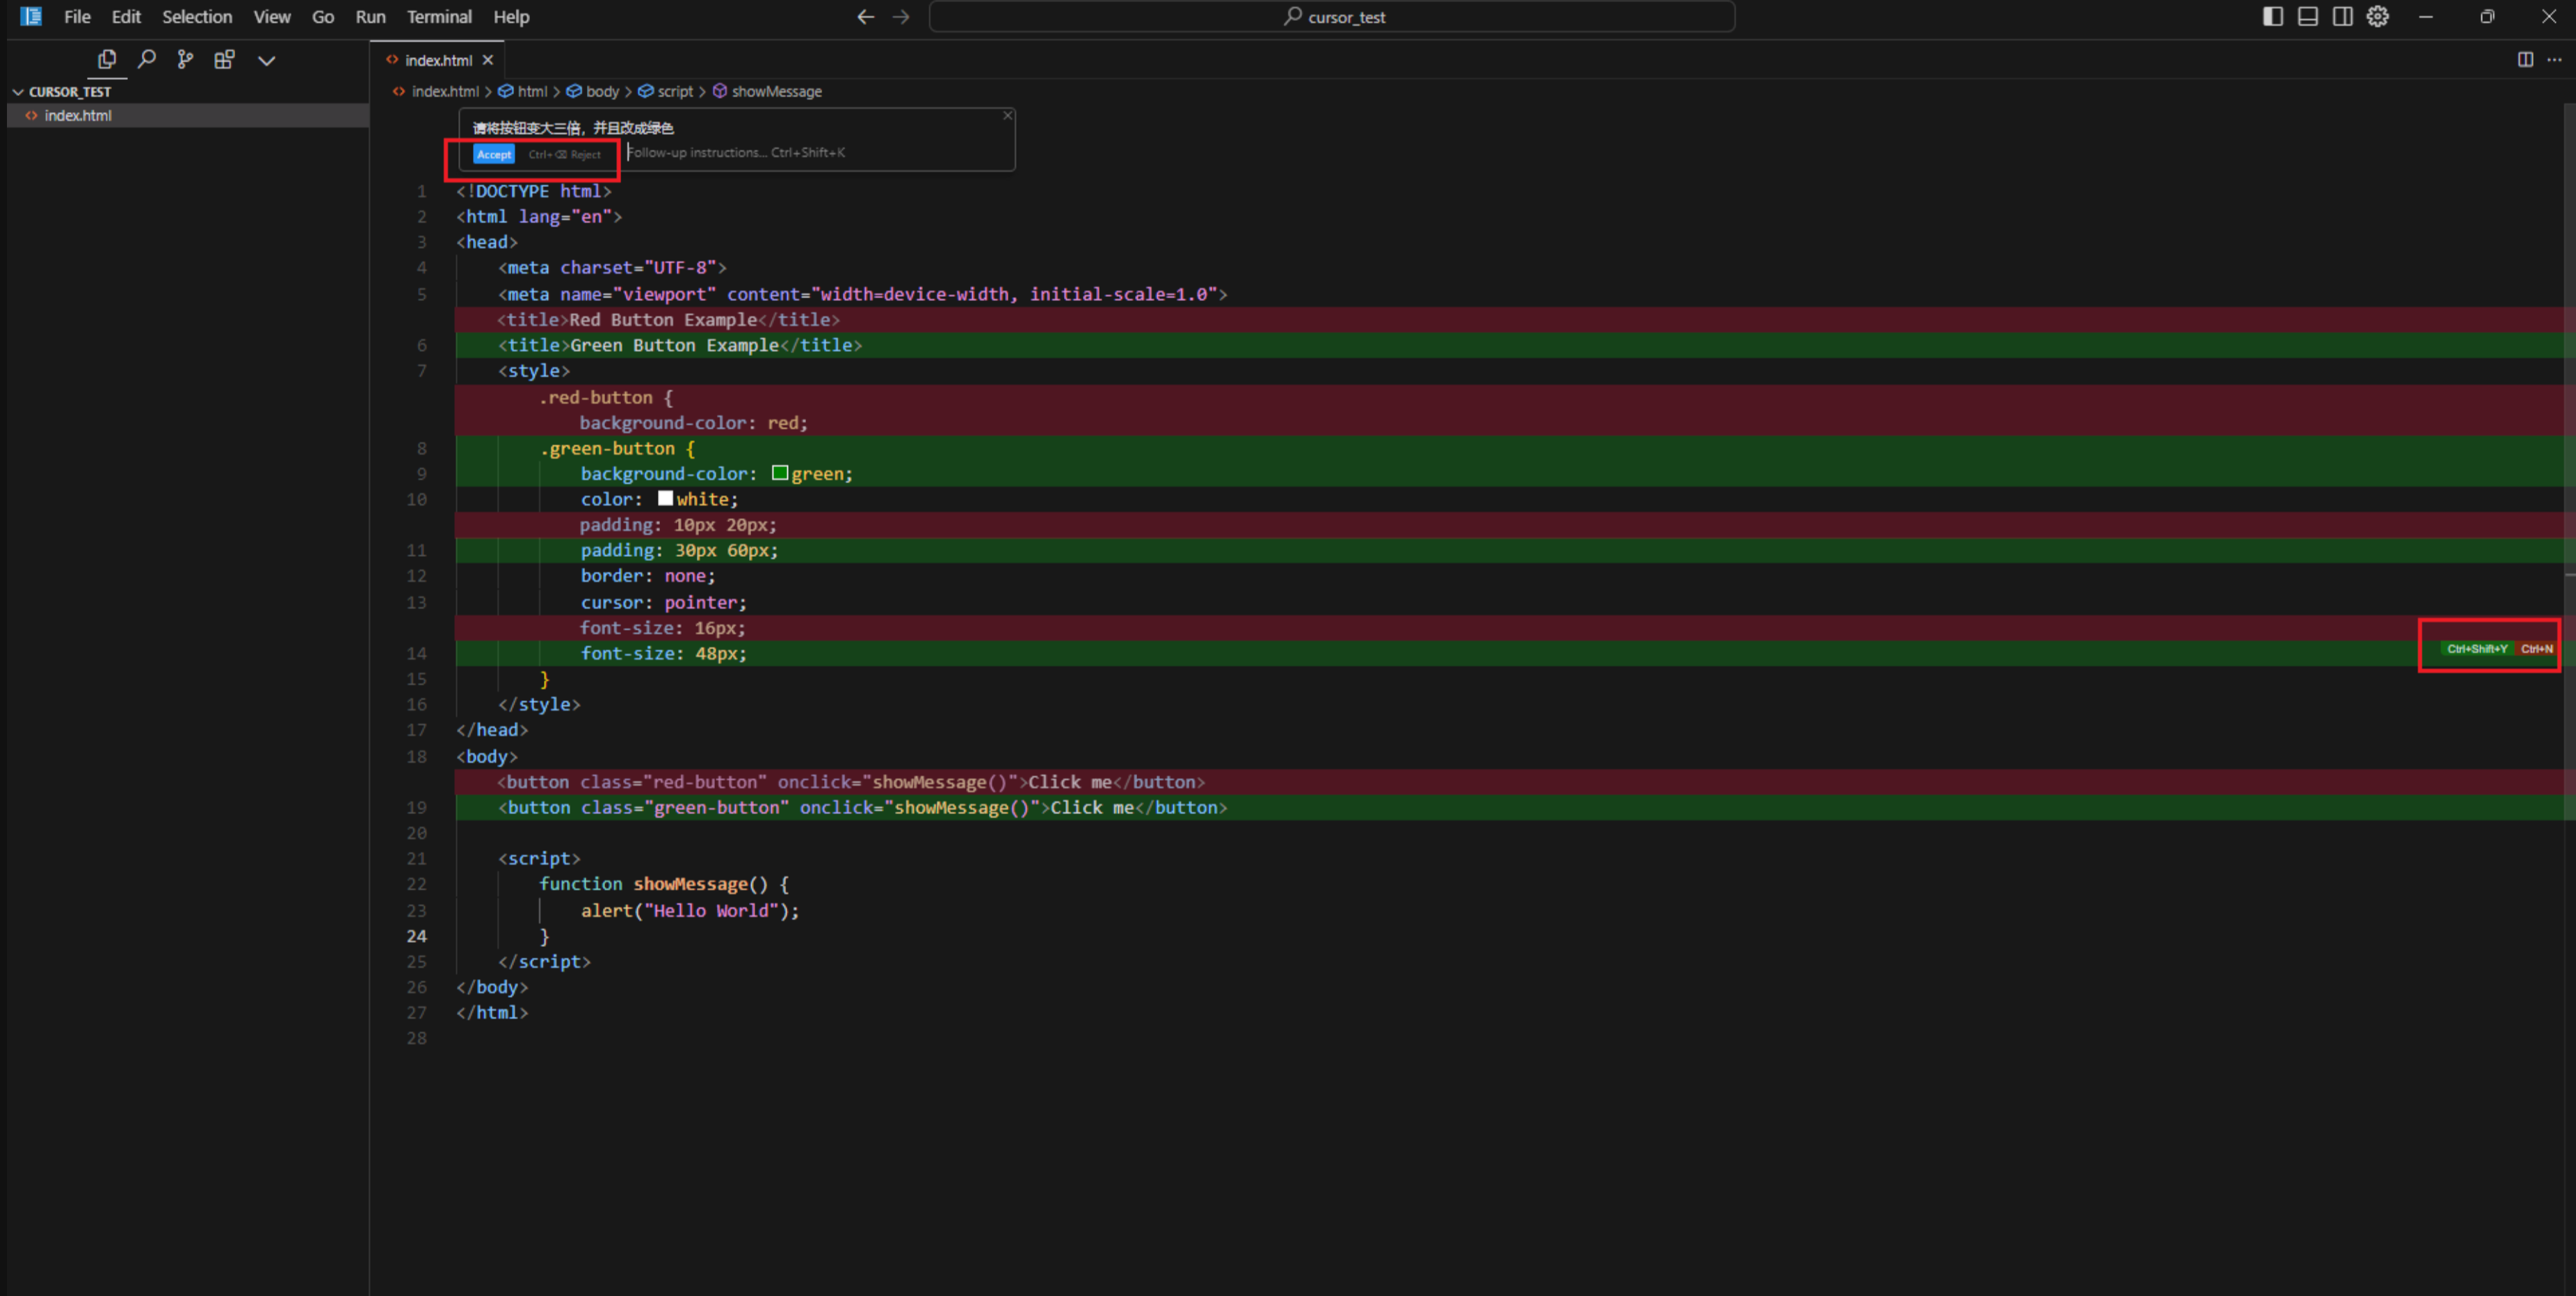Open the Search view in sidebar
This screenshot has height=1296, width=2576.
pos(146,60)
